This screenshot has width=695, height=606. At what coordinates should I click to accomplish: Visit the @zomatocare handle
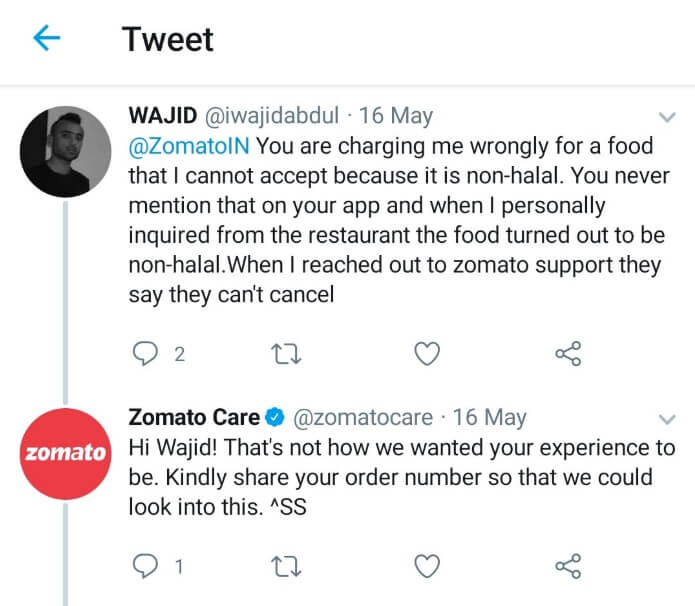tap(363, 418)
